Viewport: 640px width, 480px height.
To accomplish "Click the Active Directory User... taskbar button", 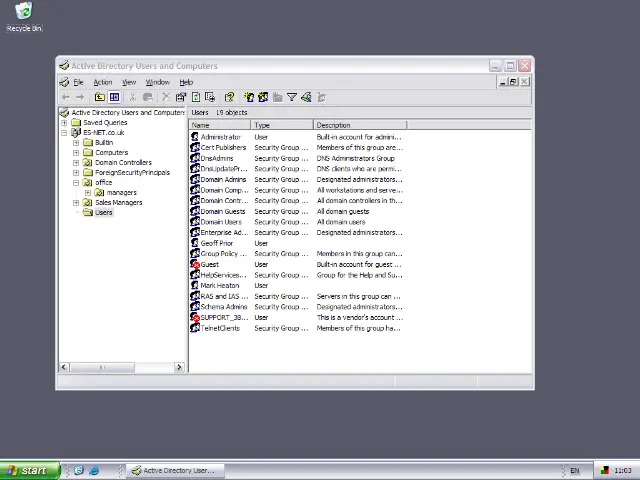I will 176,471.
